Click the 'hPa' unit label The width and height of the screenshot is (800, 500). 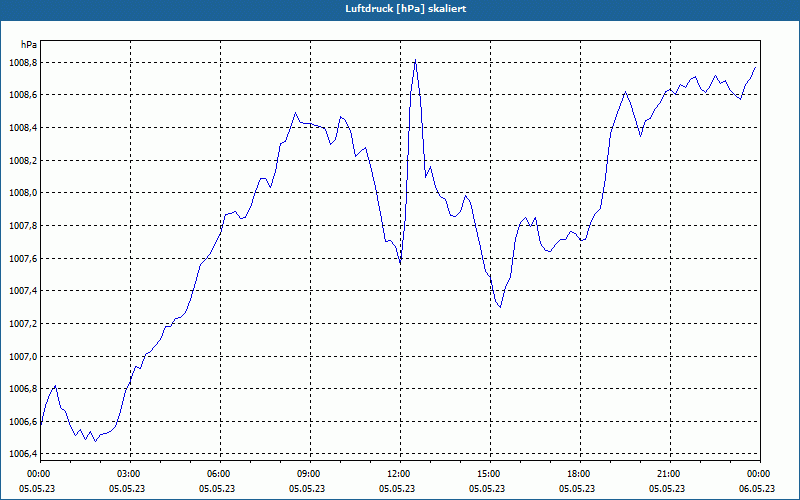click(29, 44)
